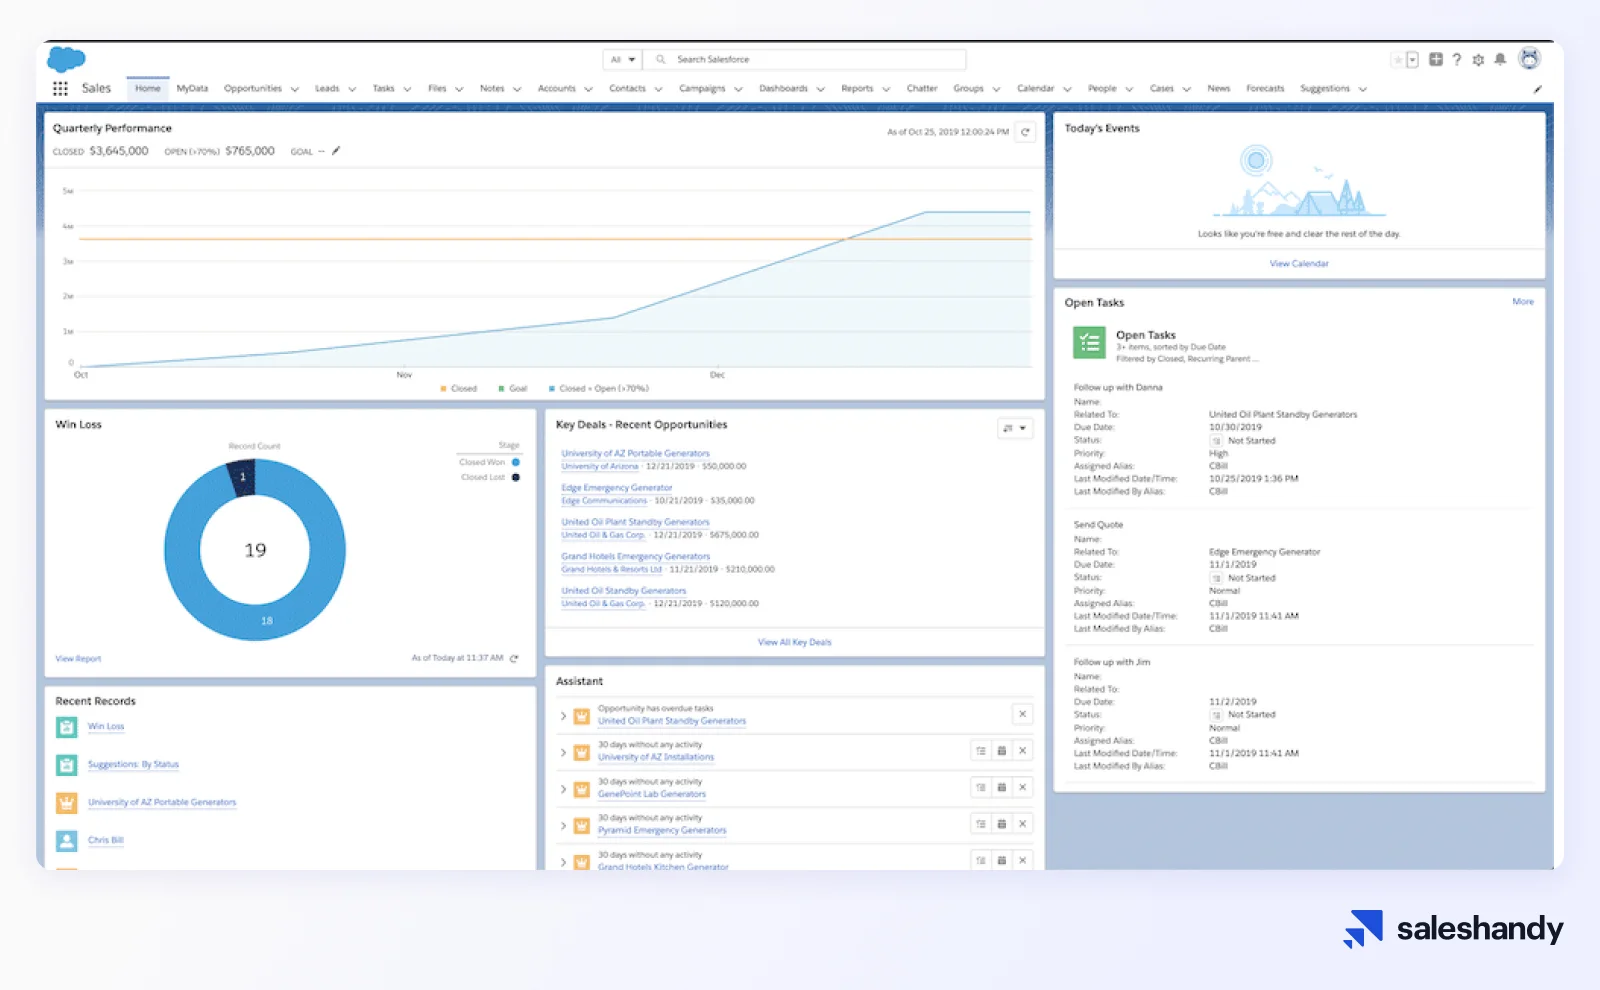Create an event for Pyramid Emergency Generators
This screenshot has height=990, width=1600.
[x=1001, y=824]
